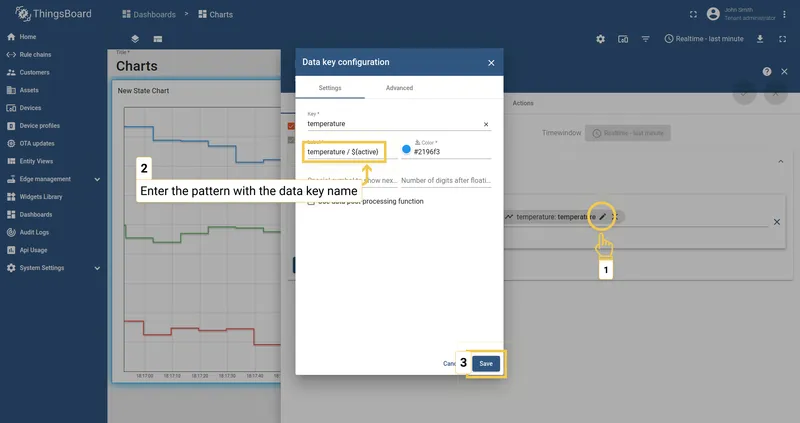Open the blue color picker swatch

(406, 149)
